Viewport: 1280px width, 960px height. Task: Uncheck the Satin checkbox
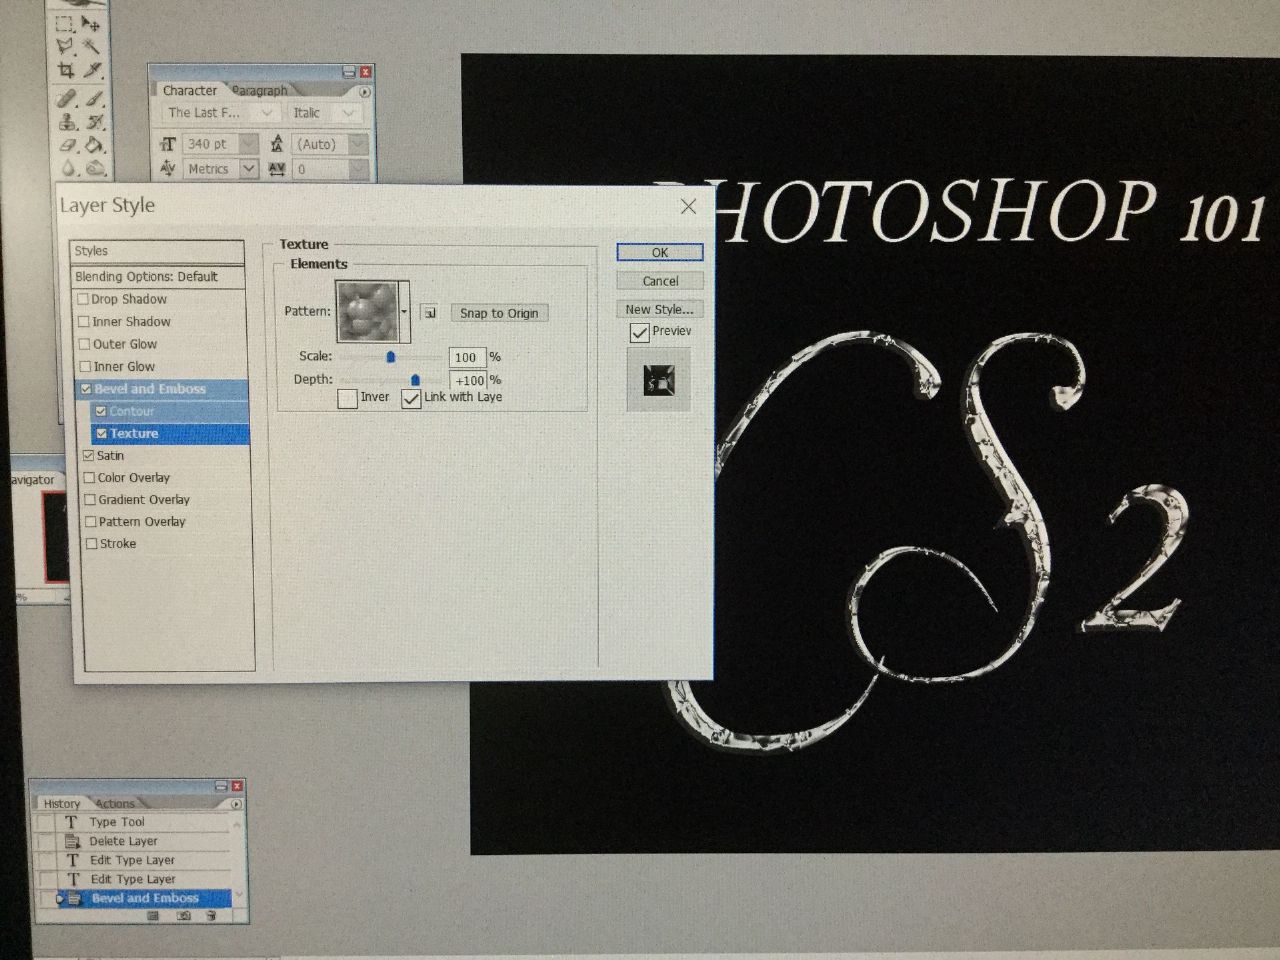coord(88,455)
